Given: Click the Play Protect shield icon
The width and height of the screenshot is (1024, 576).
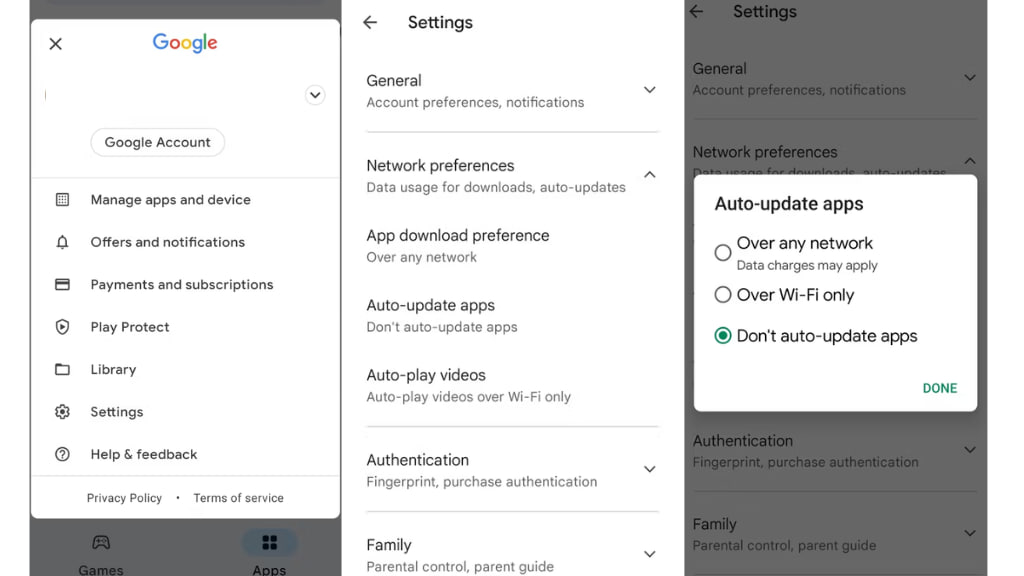Looking at the screenshot, I should click(62, 327).
